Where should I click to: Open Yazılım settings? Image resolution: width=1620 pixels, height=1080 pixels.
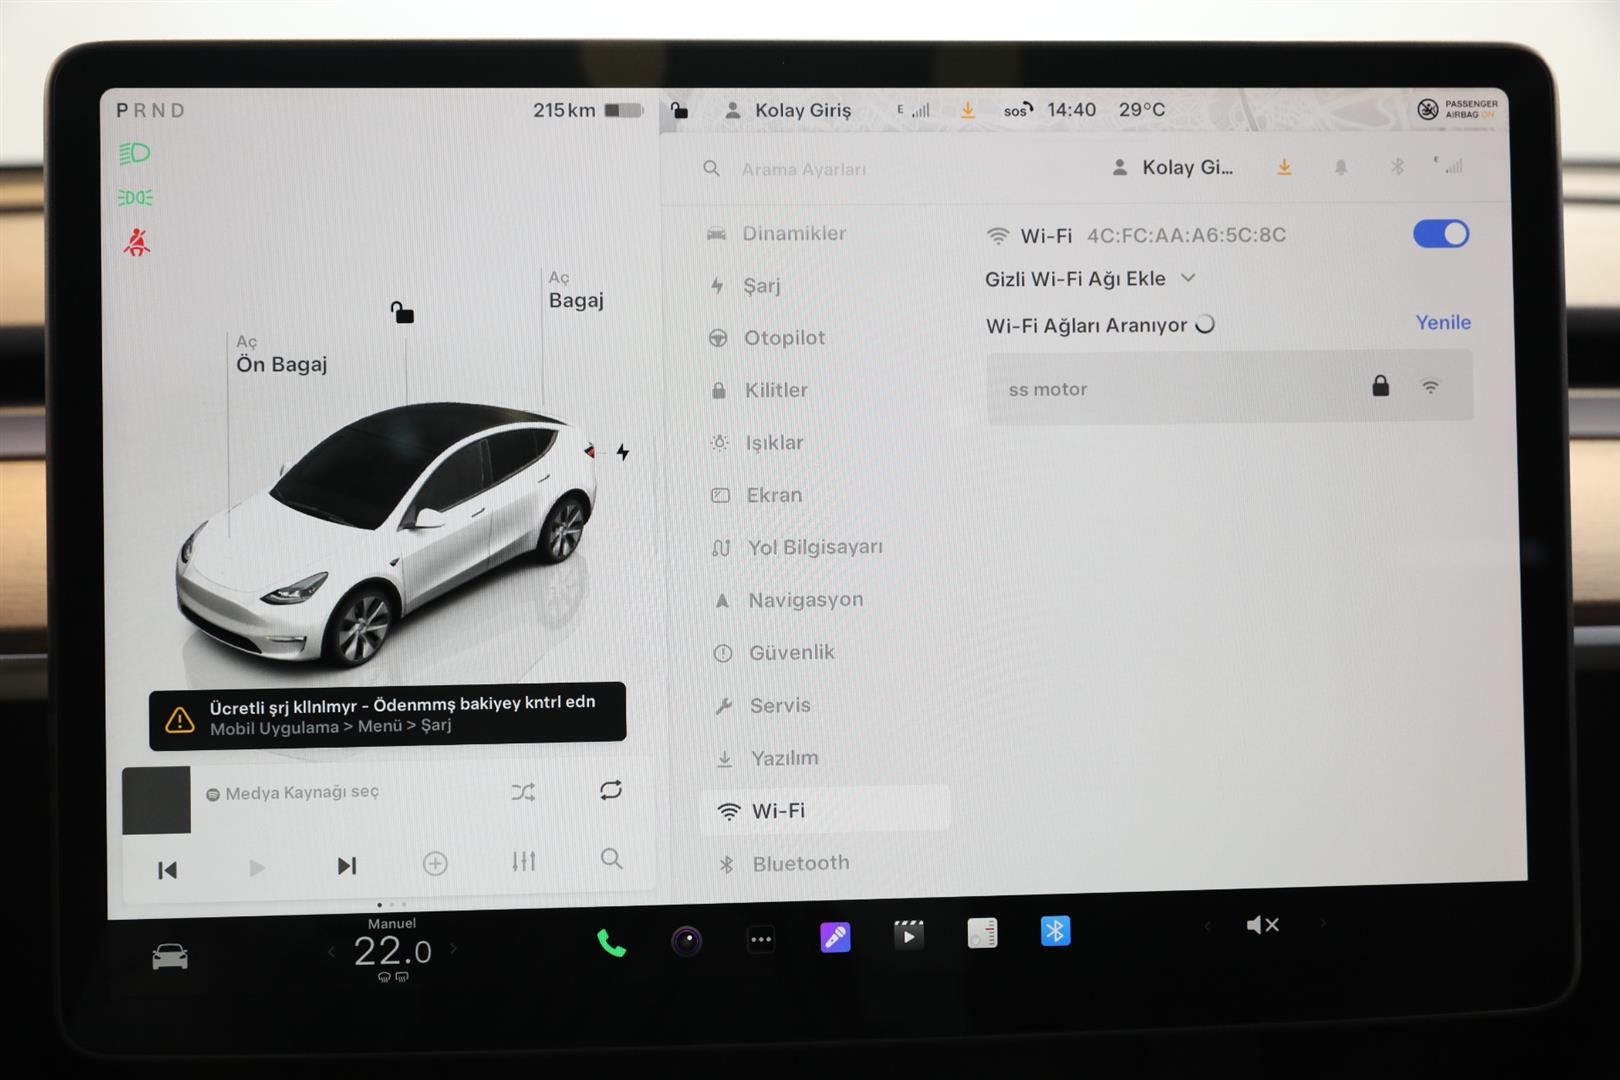(767, 758)
